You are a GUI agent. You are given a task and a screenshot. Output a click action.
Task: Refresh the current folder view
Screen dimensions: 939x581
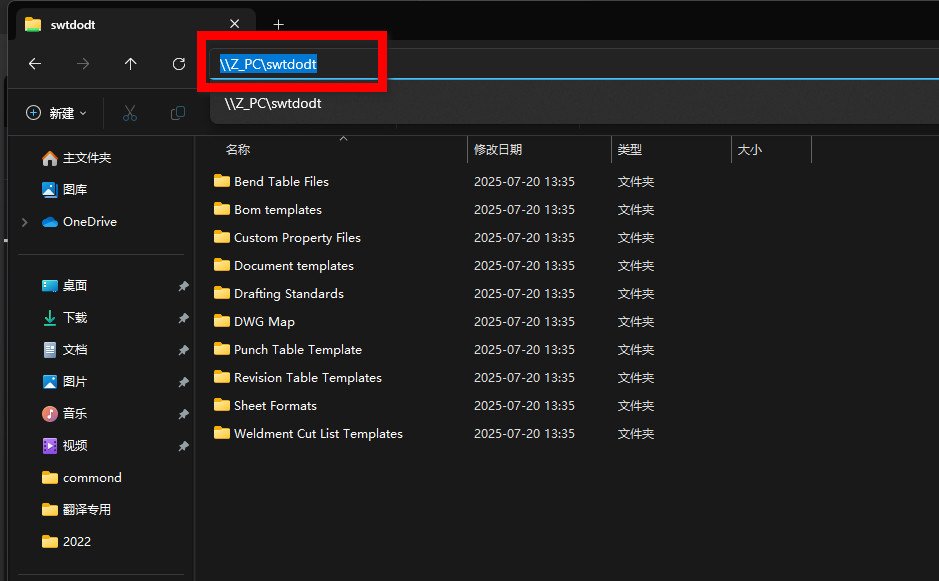(x=179, y=64)
